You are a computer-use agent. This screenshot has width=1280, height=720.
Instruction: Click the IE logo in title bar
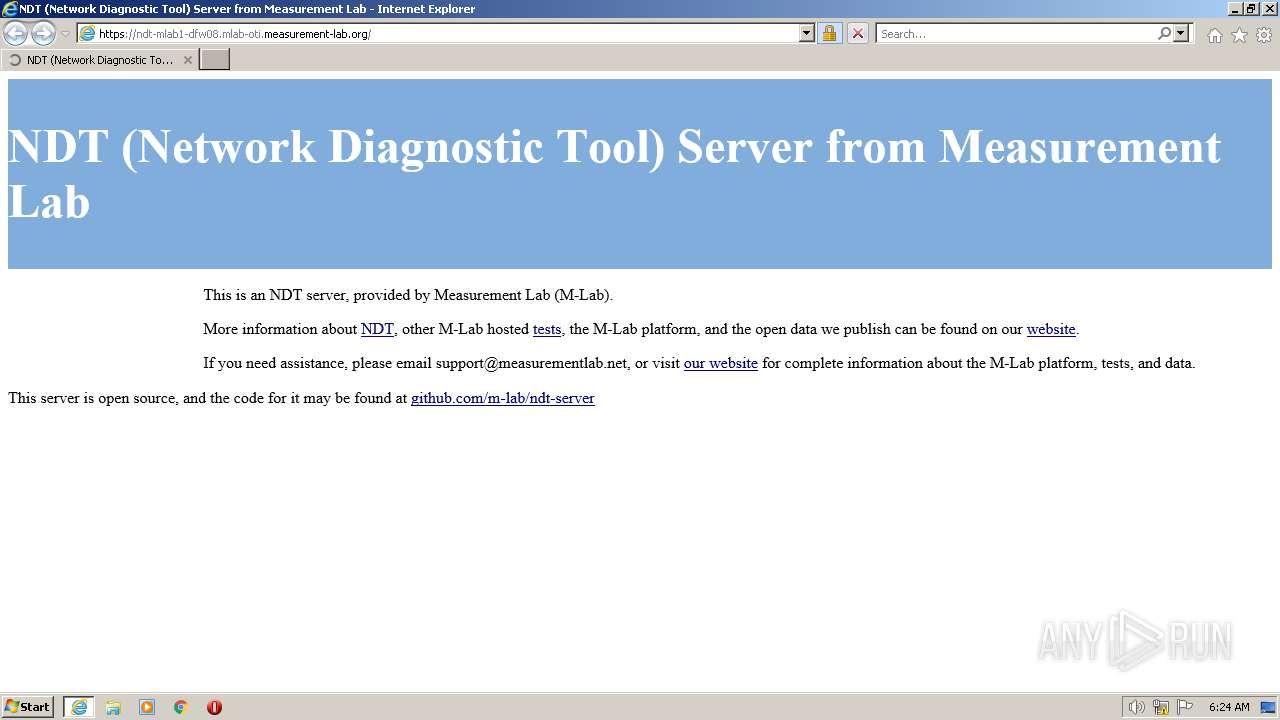[10, 9]
